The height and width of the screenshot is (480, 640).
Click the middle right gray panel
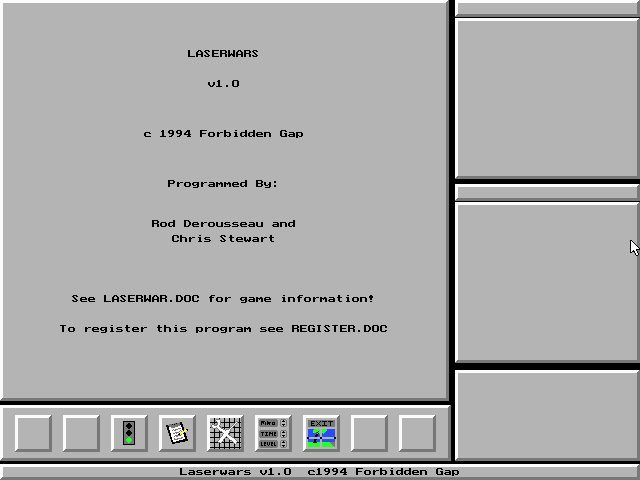click(547, 281)
